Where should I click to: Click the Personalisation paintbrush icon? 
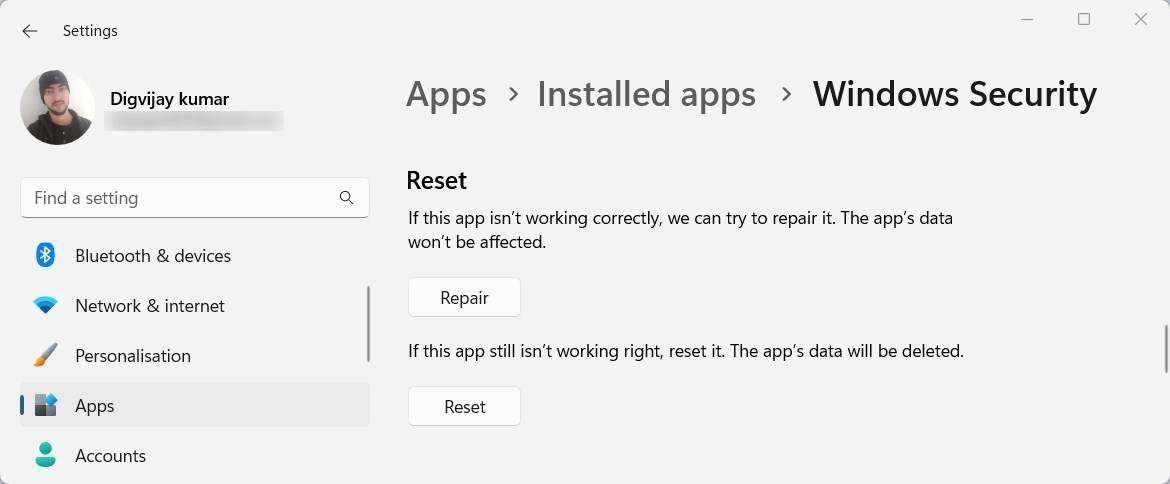pyautogui.click(x=45, y=356)
